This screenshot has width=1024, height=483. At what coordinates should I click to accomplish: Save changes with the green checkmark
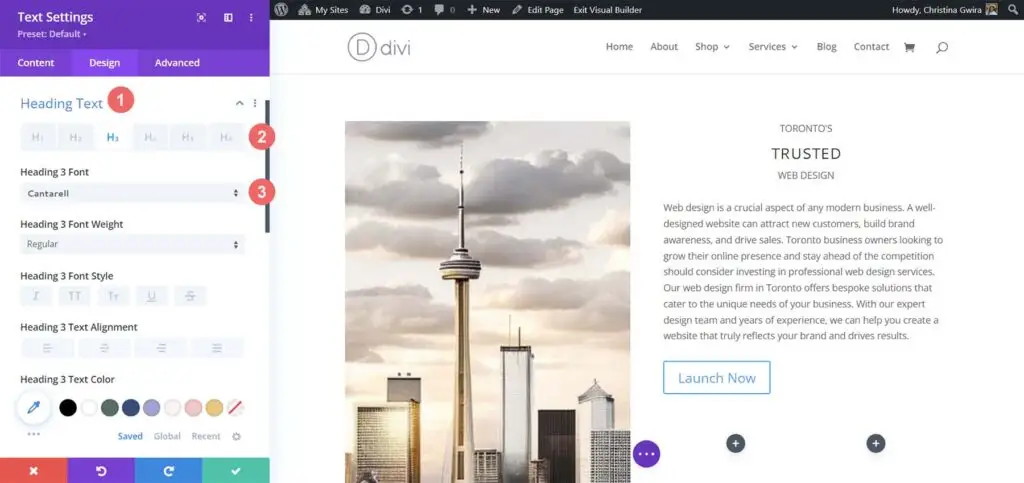[236, 471]
